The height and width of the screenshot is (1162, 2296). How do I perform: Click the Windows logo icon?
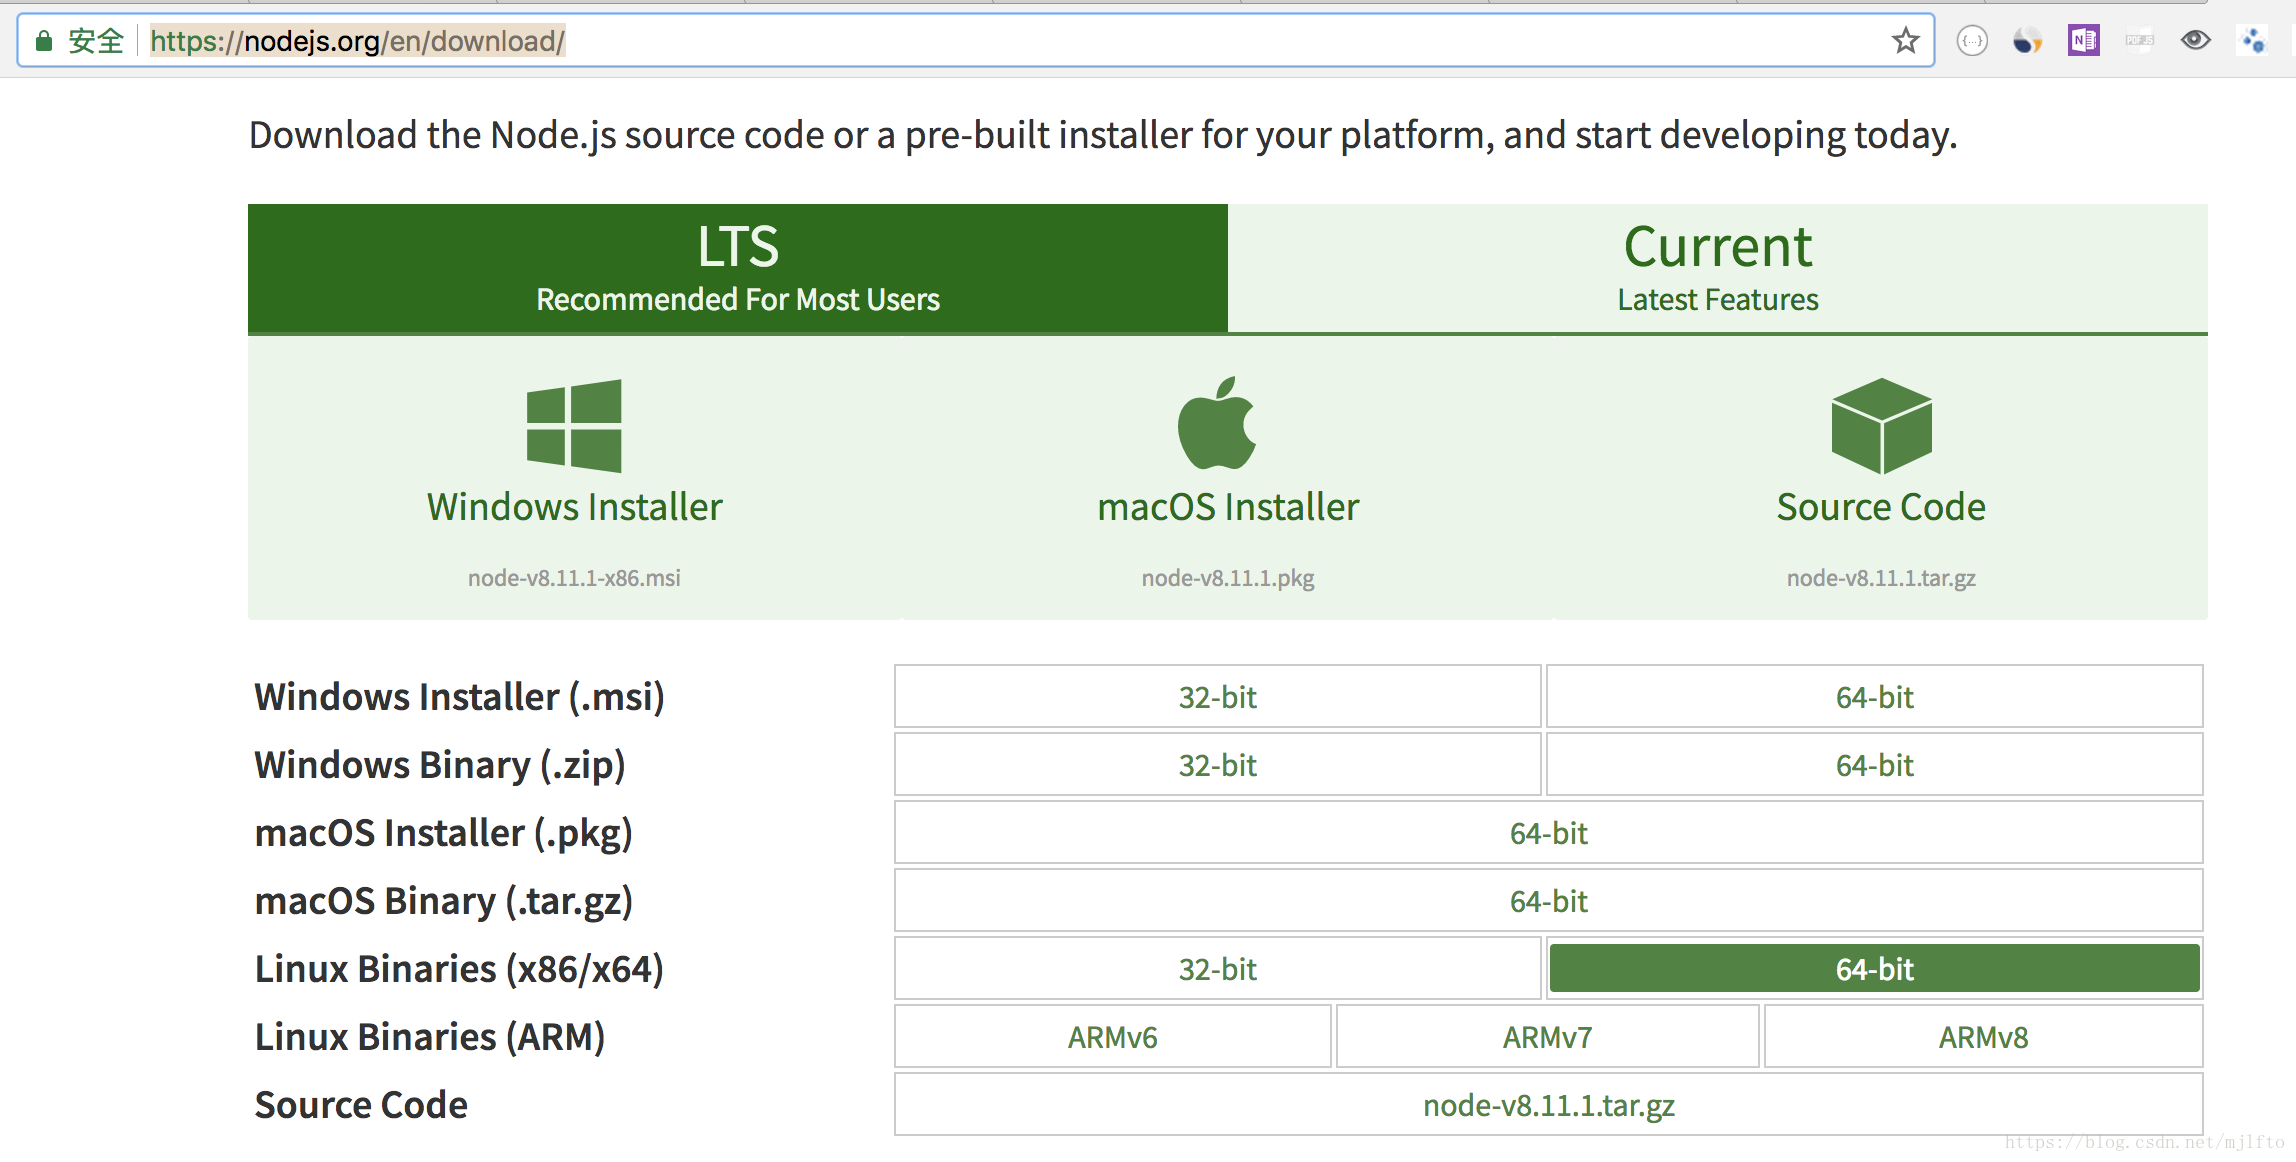point(574,425)
